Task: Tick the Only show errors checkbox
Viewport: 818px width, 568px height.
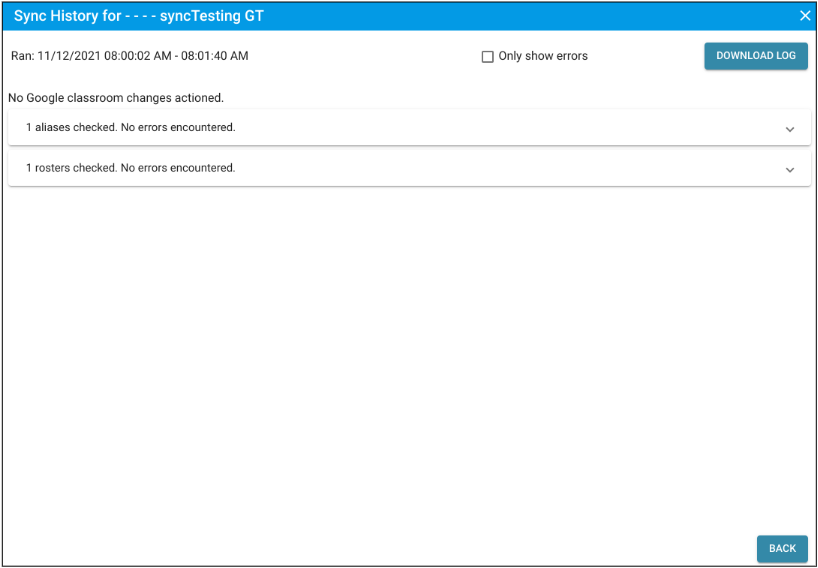Action: [x=487, y=57]
